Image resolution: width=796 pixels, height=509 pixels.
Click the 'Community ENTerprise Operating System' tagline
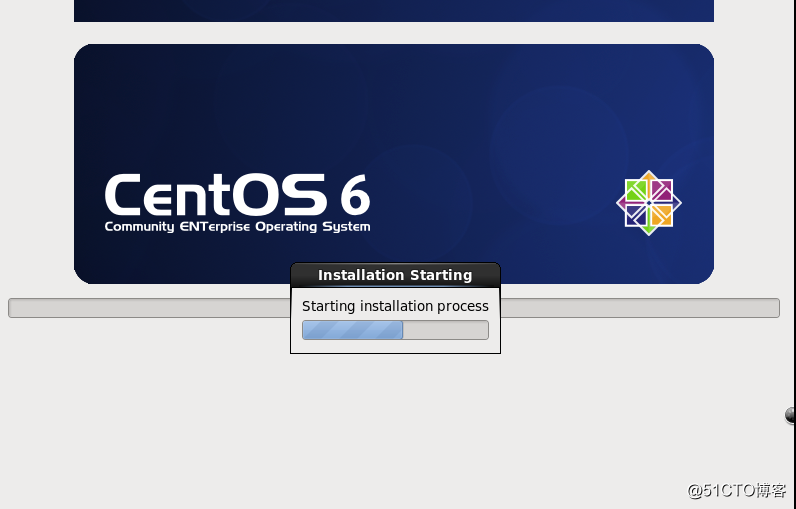[x=237, y=227]
